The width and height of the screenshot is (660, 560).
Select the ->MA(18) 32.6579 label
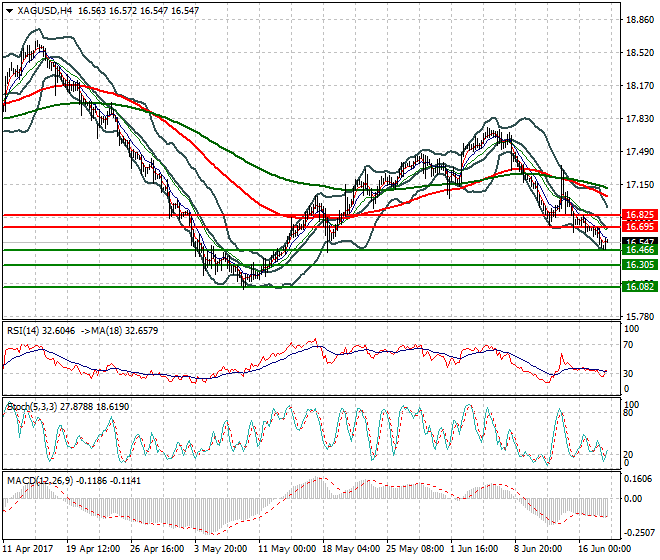tap(118, 331)
